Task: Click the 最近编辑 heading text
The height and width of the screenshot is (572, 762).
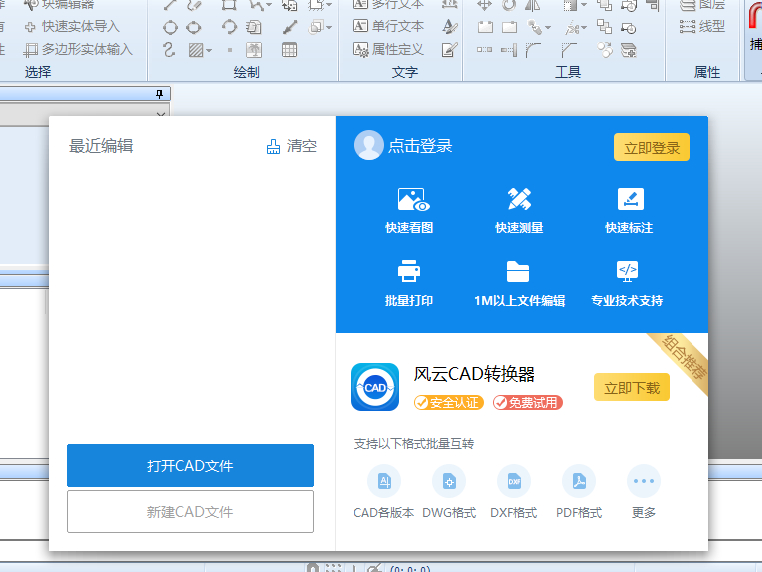Action: 101,146
